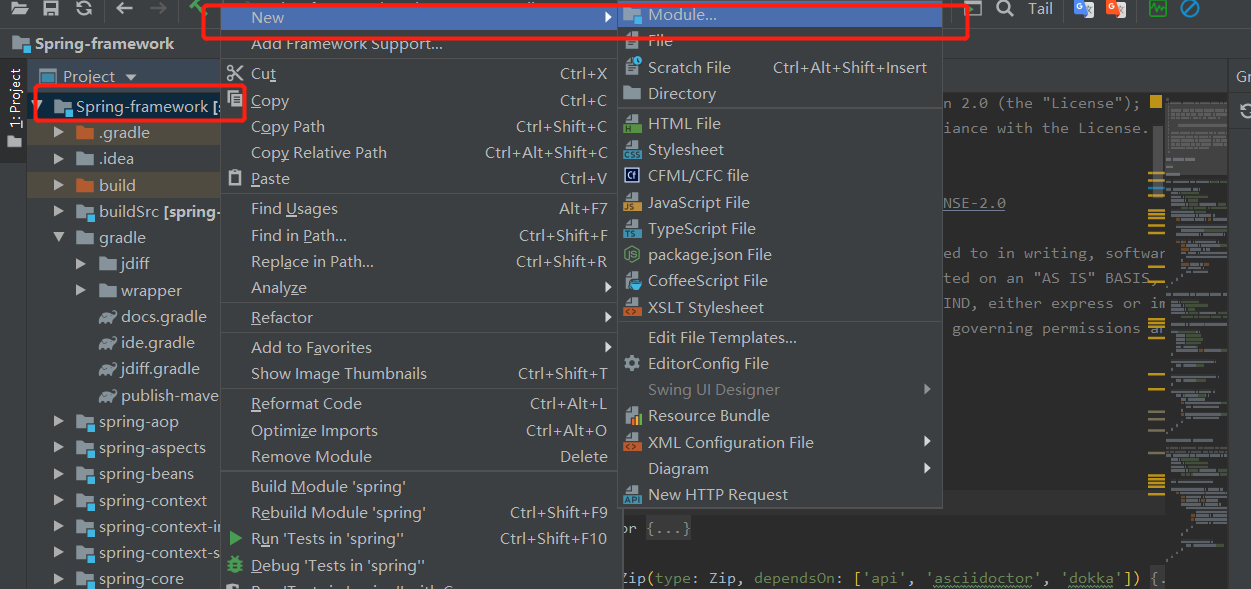Expand the spring-core module arrow

[x=59, y=579]
